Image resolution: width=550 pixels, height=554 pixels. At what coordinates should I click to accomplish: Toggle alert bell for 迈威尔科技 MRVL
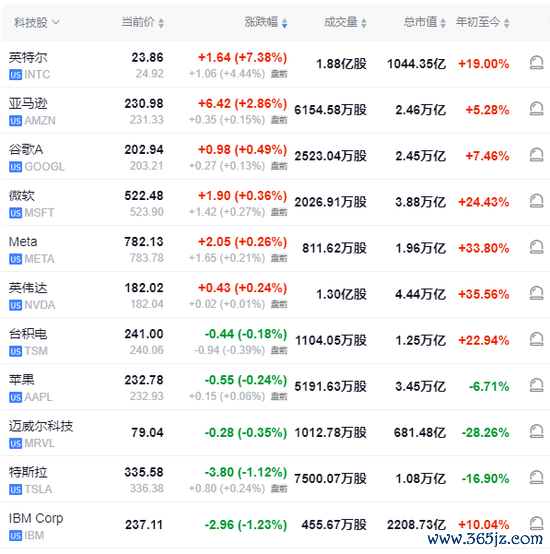pos(536,431)
